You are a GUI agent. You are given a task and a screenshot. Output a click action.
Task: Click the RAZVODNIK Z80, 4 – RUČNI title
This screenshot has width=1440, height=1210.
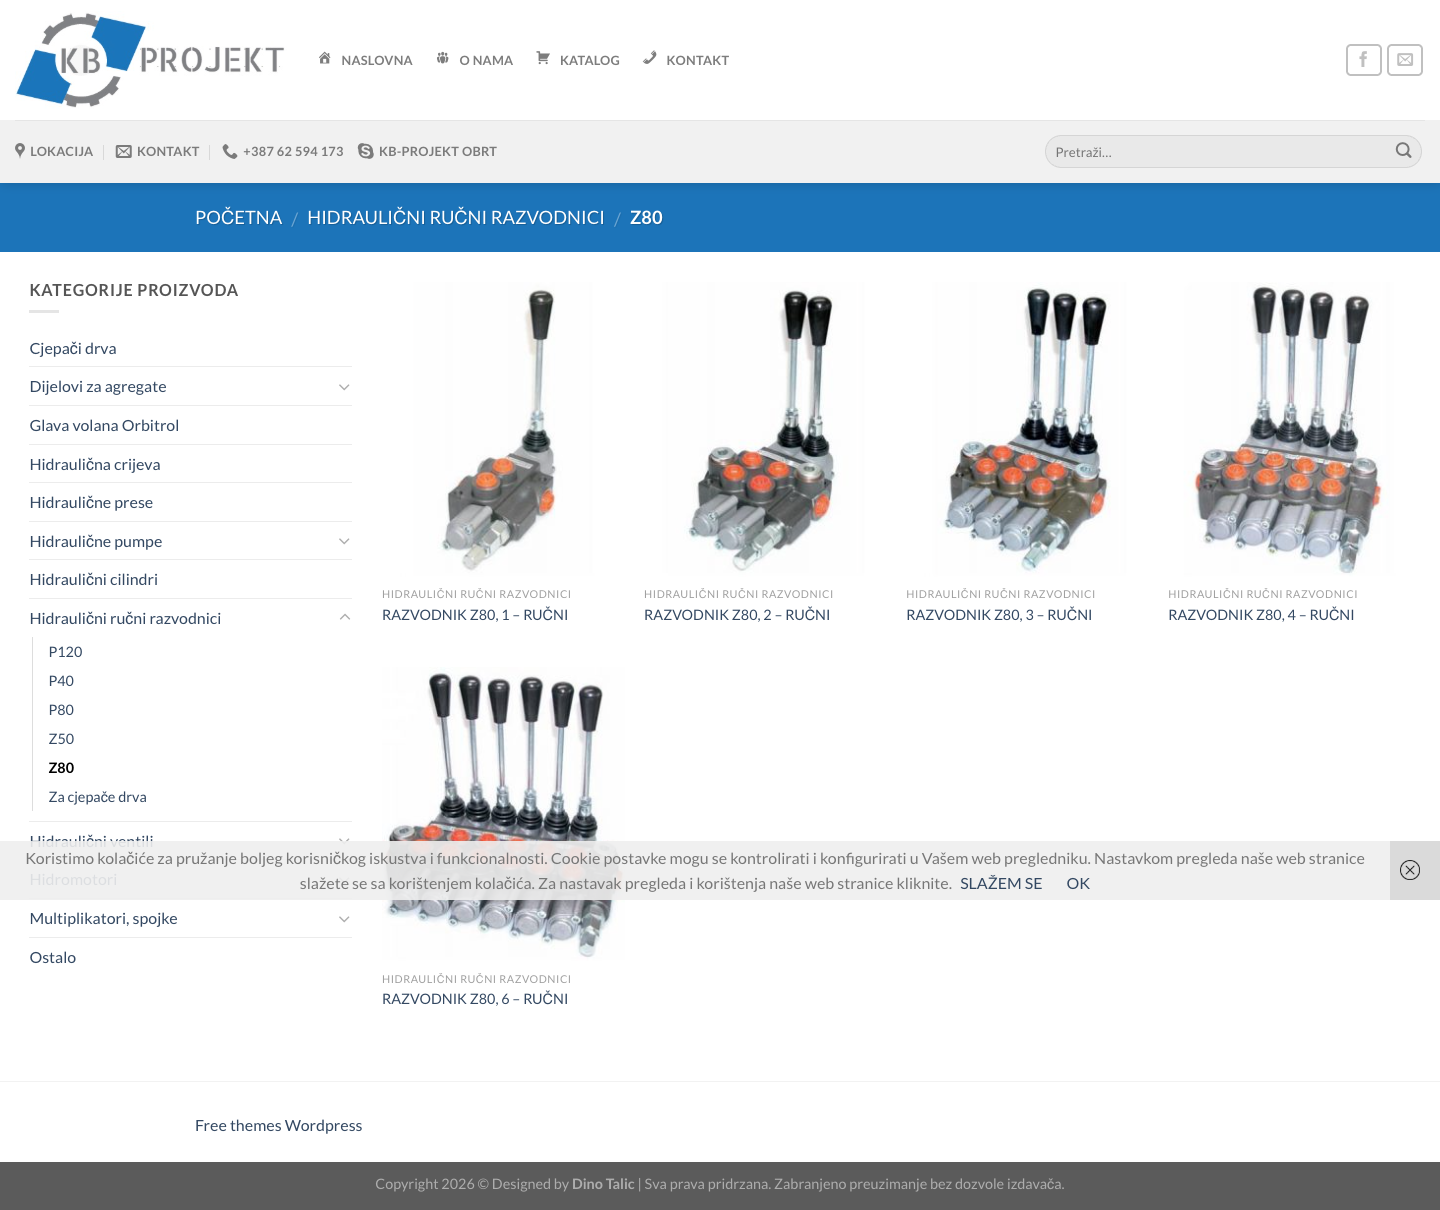[x=1261, y=615]
